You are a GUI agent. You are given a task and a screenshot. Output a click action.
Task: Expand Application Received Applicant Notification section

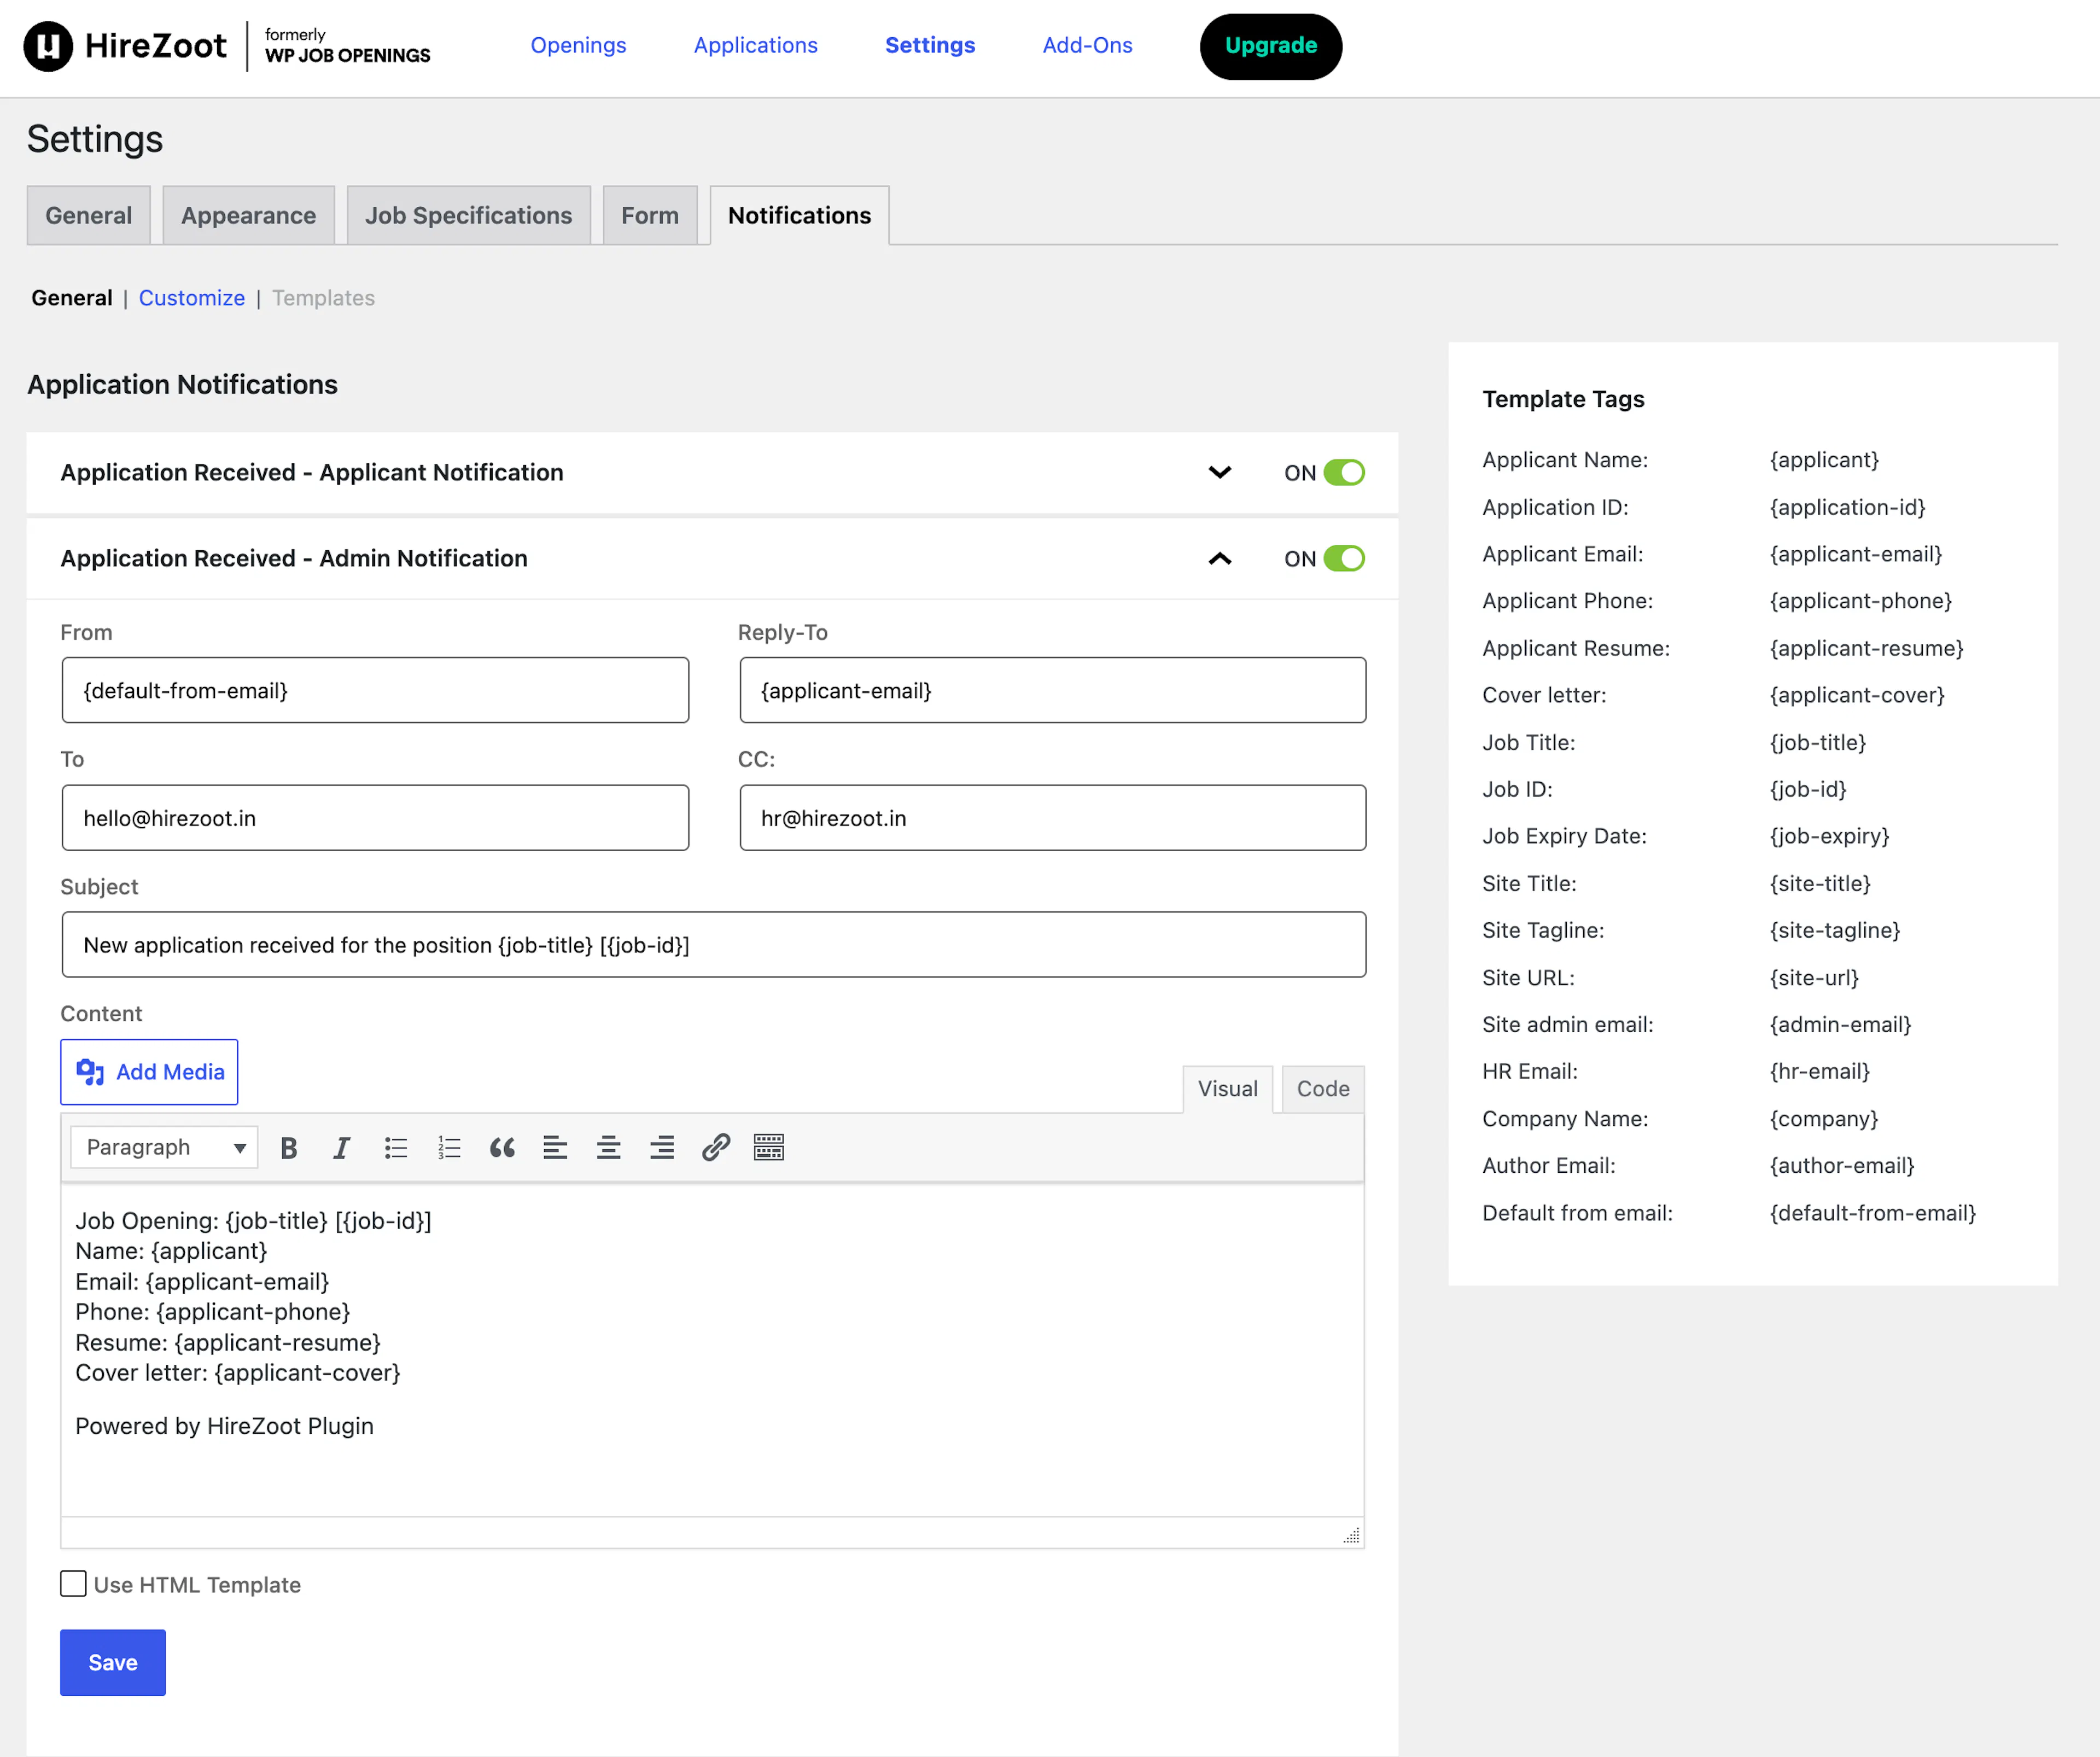click(x=1220, y=472)
